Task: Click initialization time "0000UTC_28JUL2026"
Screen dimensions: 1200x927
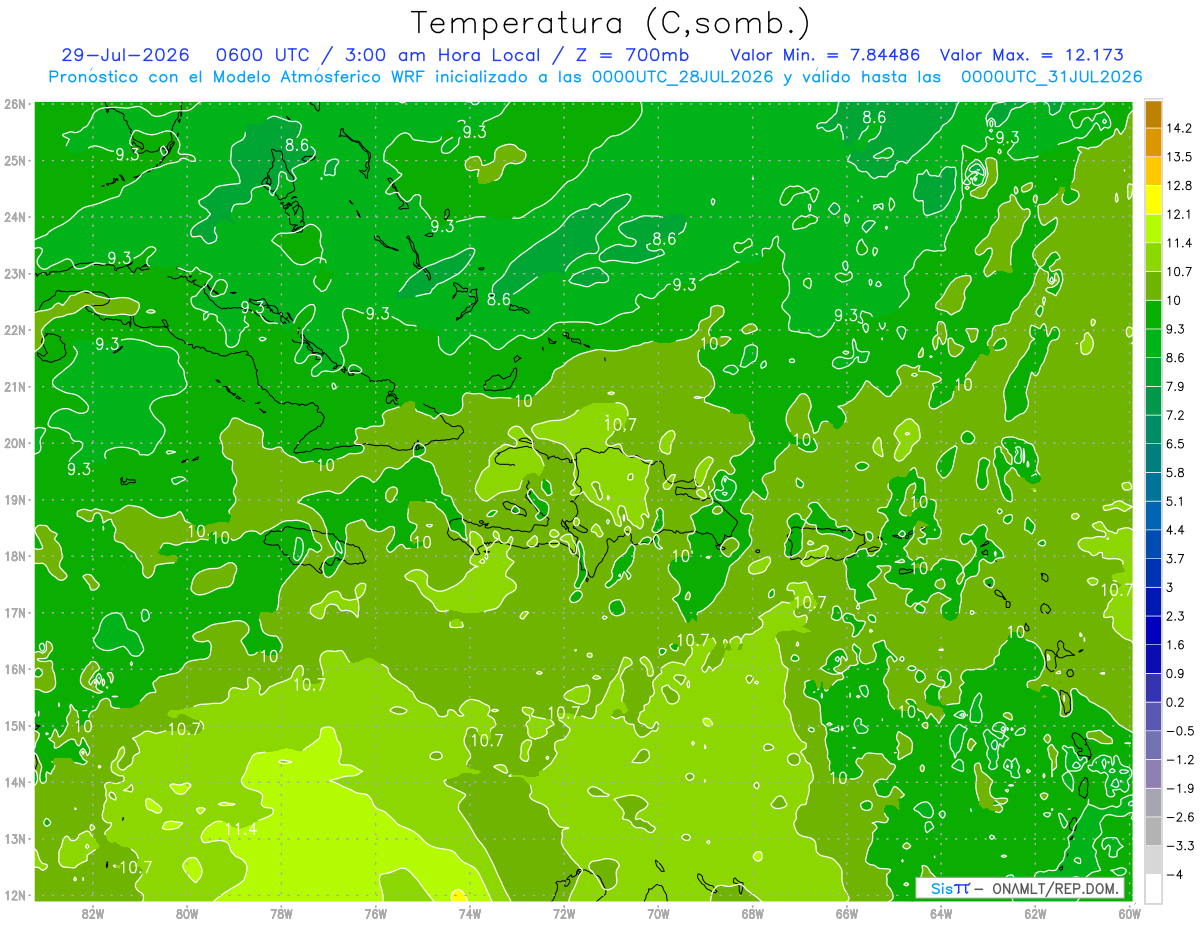Action: (x=682, y=76)
